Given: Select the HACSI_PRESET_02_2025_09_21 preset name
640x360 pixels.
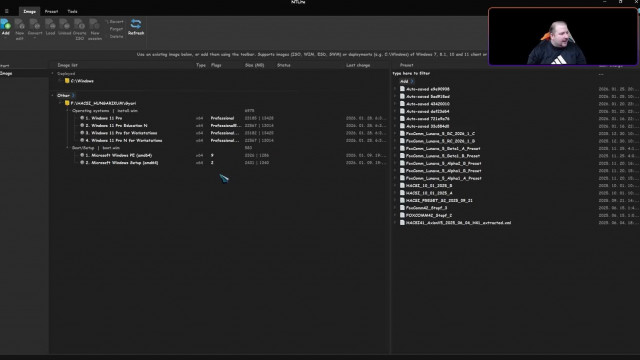Looking at the screenshot, I should click(439, 200).
